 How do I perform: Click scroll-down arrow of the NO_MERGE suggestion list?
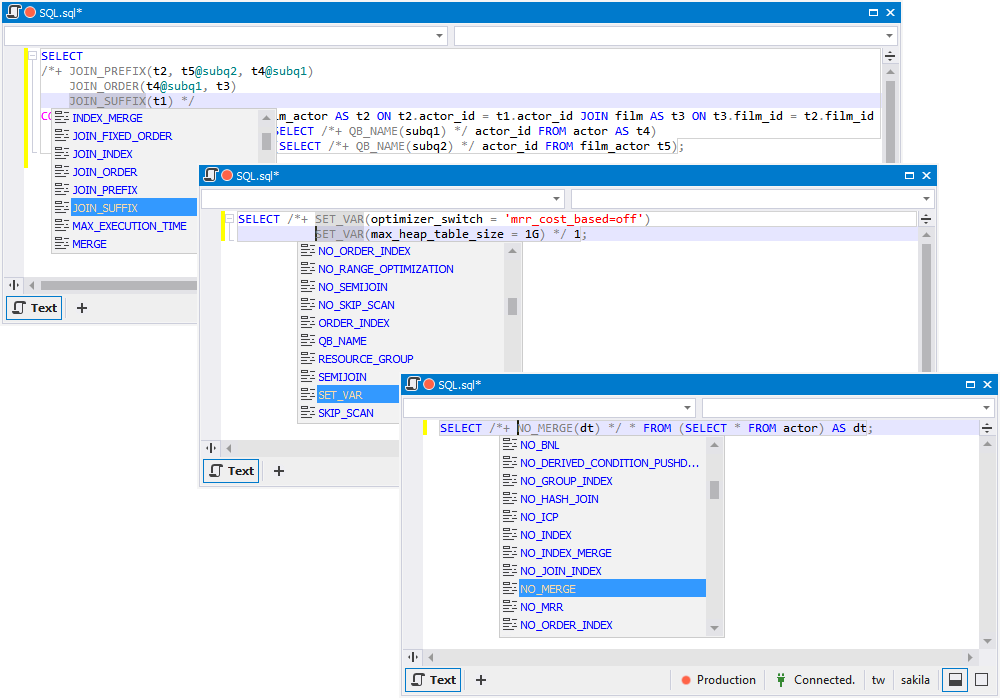tap(714, 628)
